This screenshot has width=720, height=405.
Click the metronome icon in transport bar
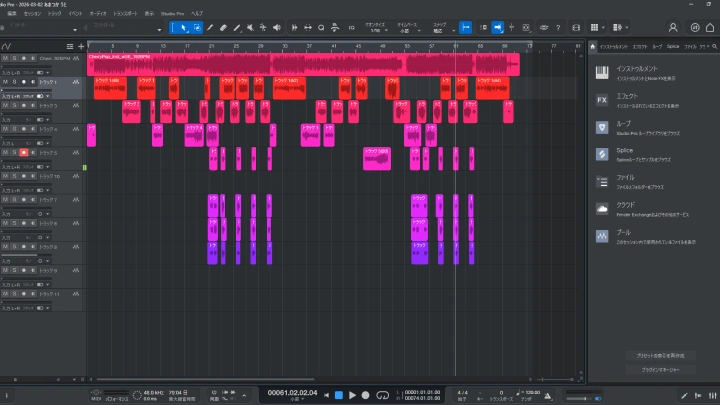[548, 395]
